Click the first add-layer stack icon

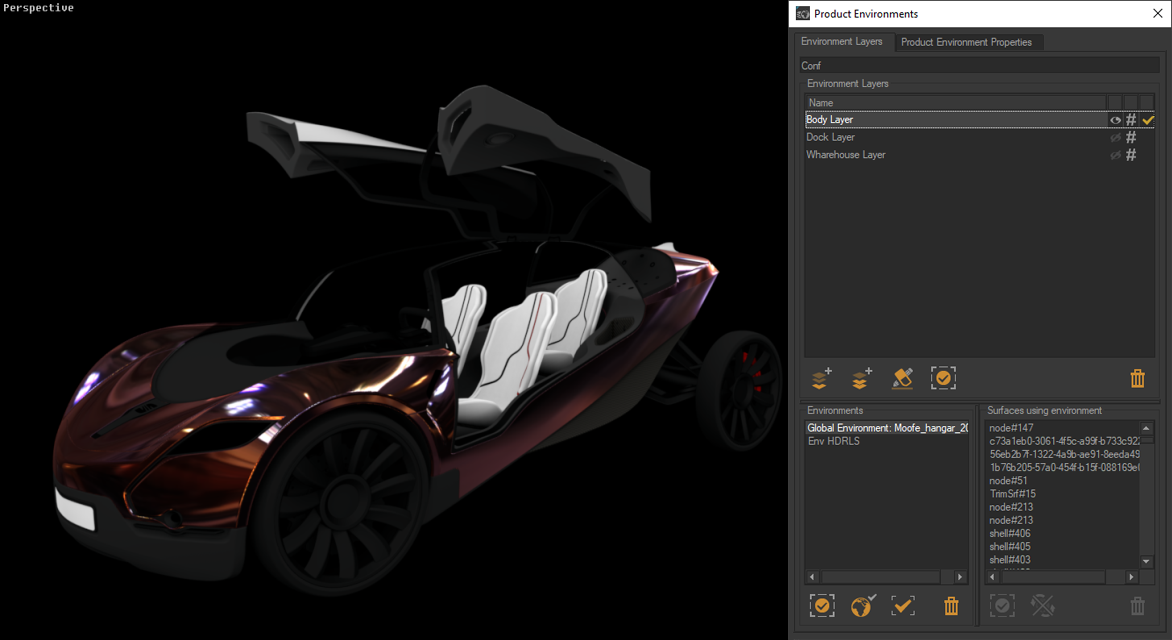(x=820, y=378)
